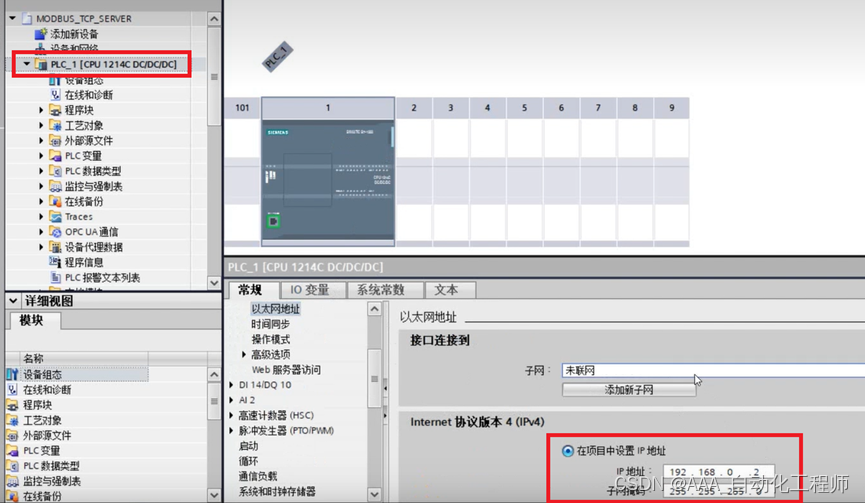Image resolution: width=865 pixels, height=503 pixels.
Task: Click the 工艺对象 folder icon in project tree
Action: [55, 126]
